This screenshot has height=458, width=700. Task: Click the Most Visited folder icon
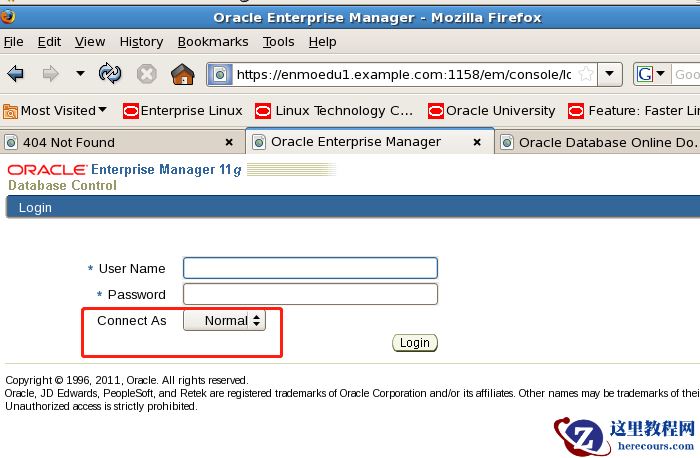tap(10, 111)
